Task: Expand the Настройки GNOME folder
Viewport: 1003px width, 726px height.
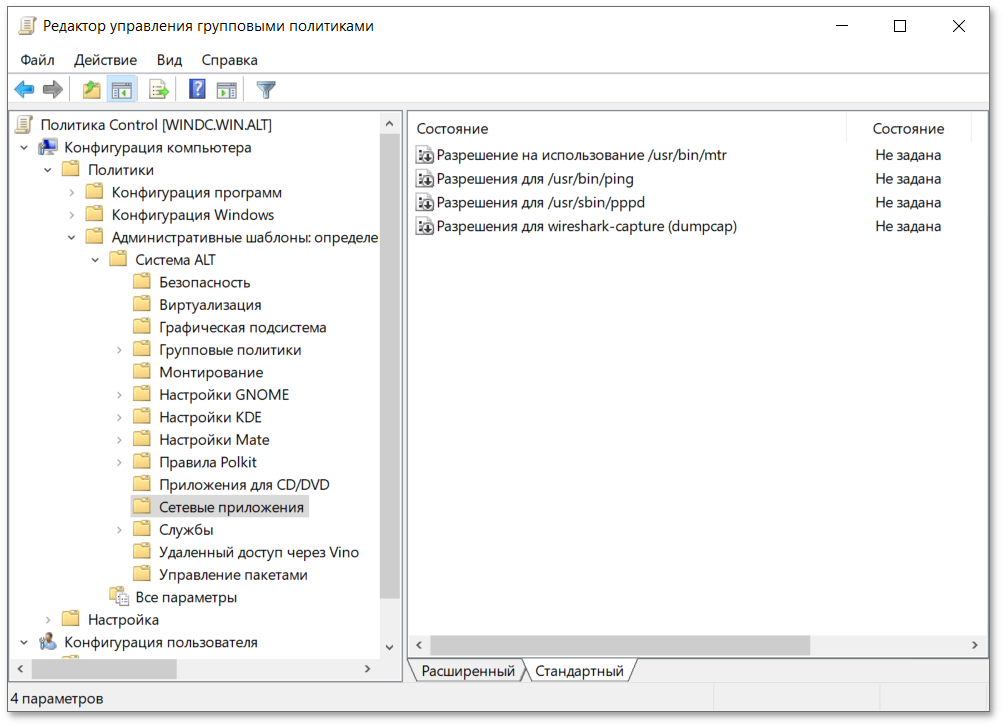Action: pos(119,395)
